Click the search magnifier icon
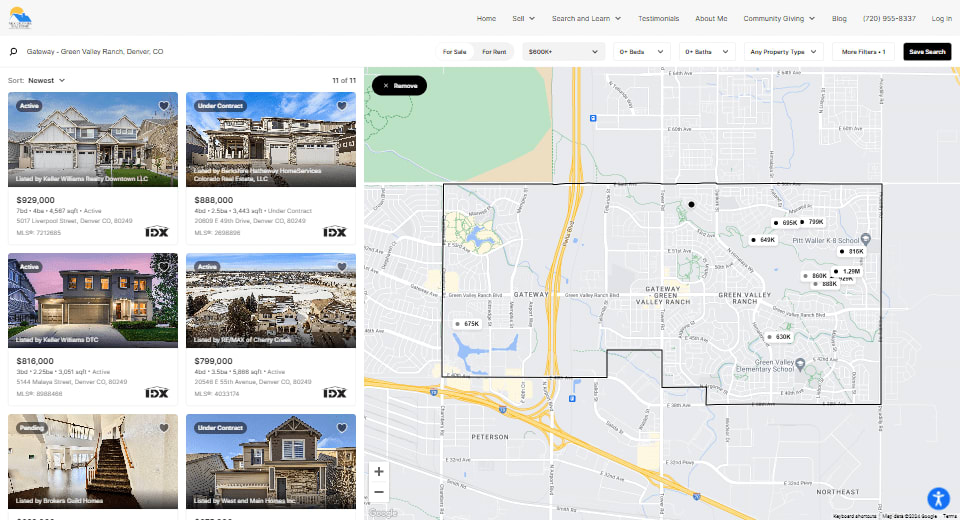960x520 pixels. click(13, 52)
